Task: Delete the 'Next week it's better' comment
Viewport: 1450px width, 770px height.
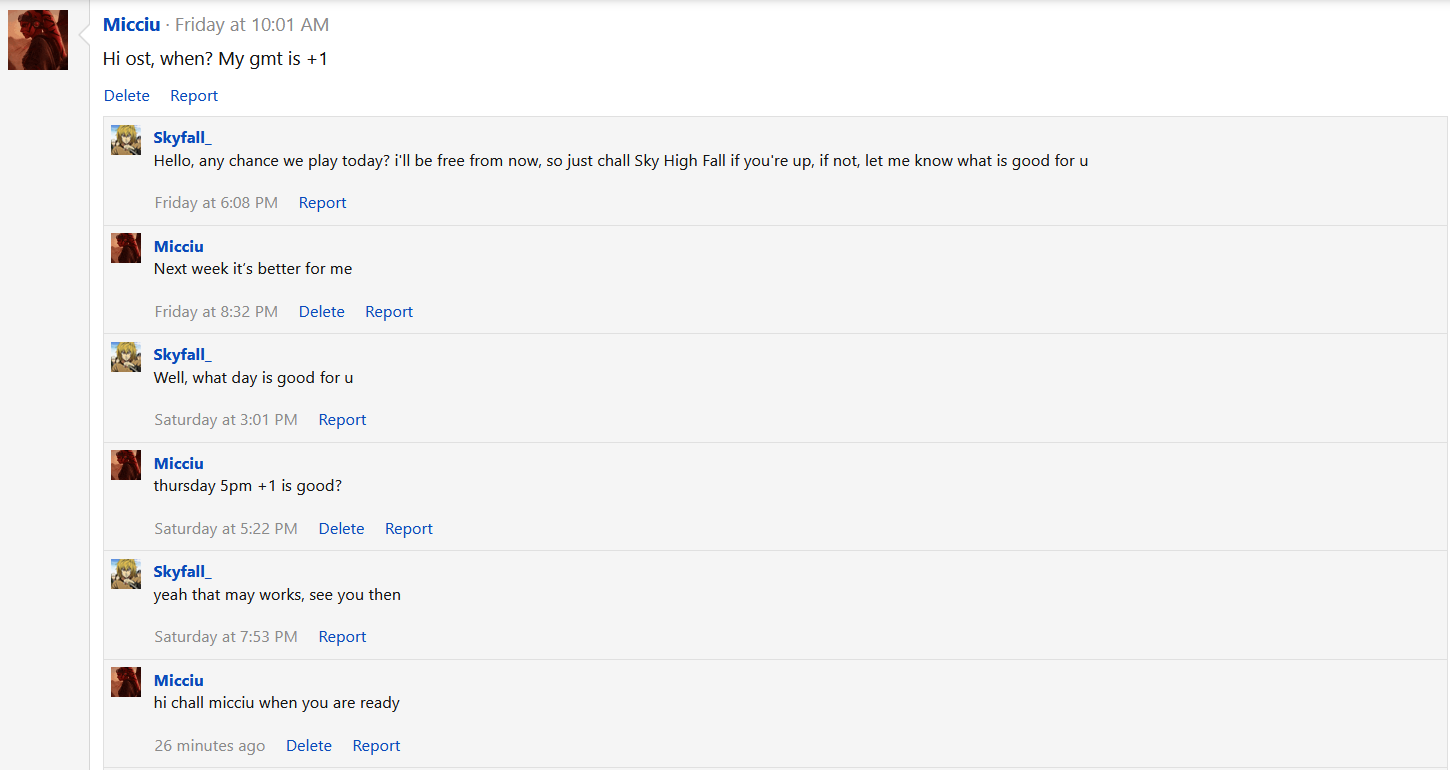Action: coord(321,312)
